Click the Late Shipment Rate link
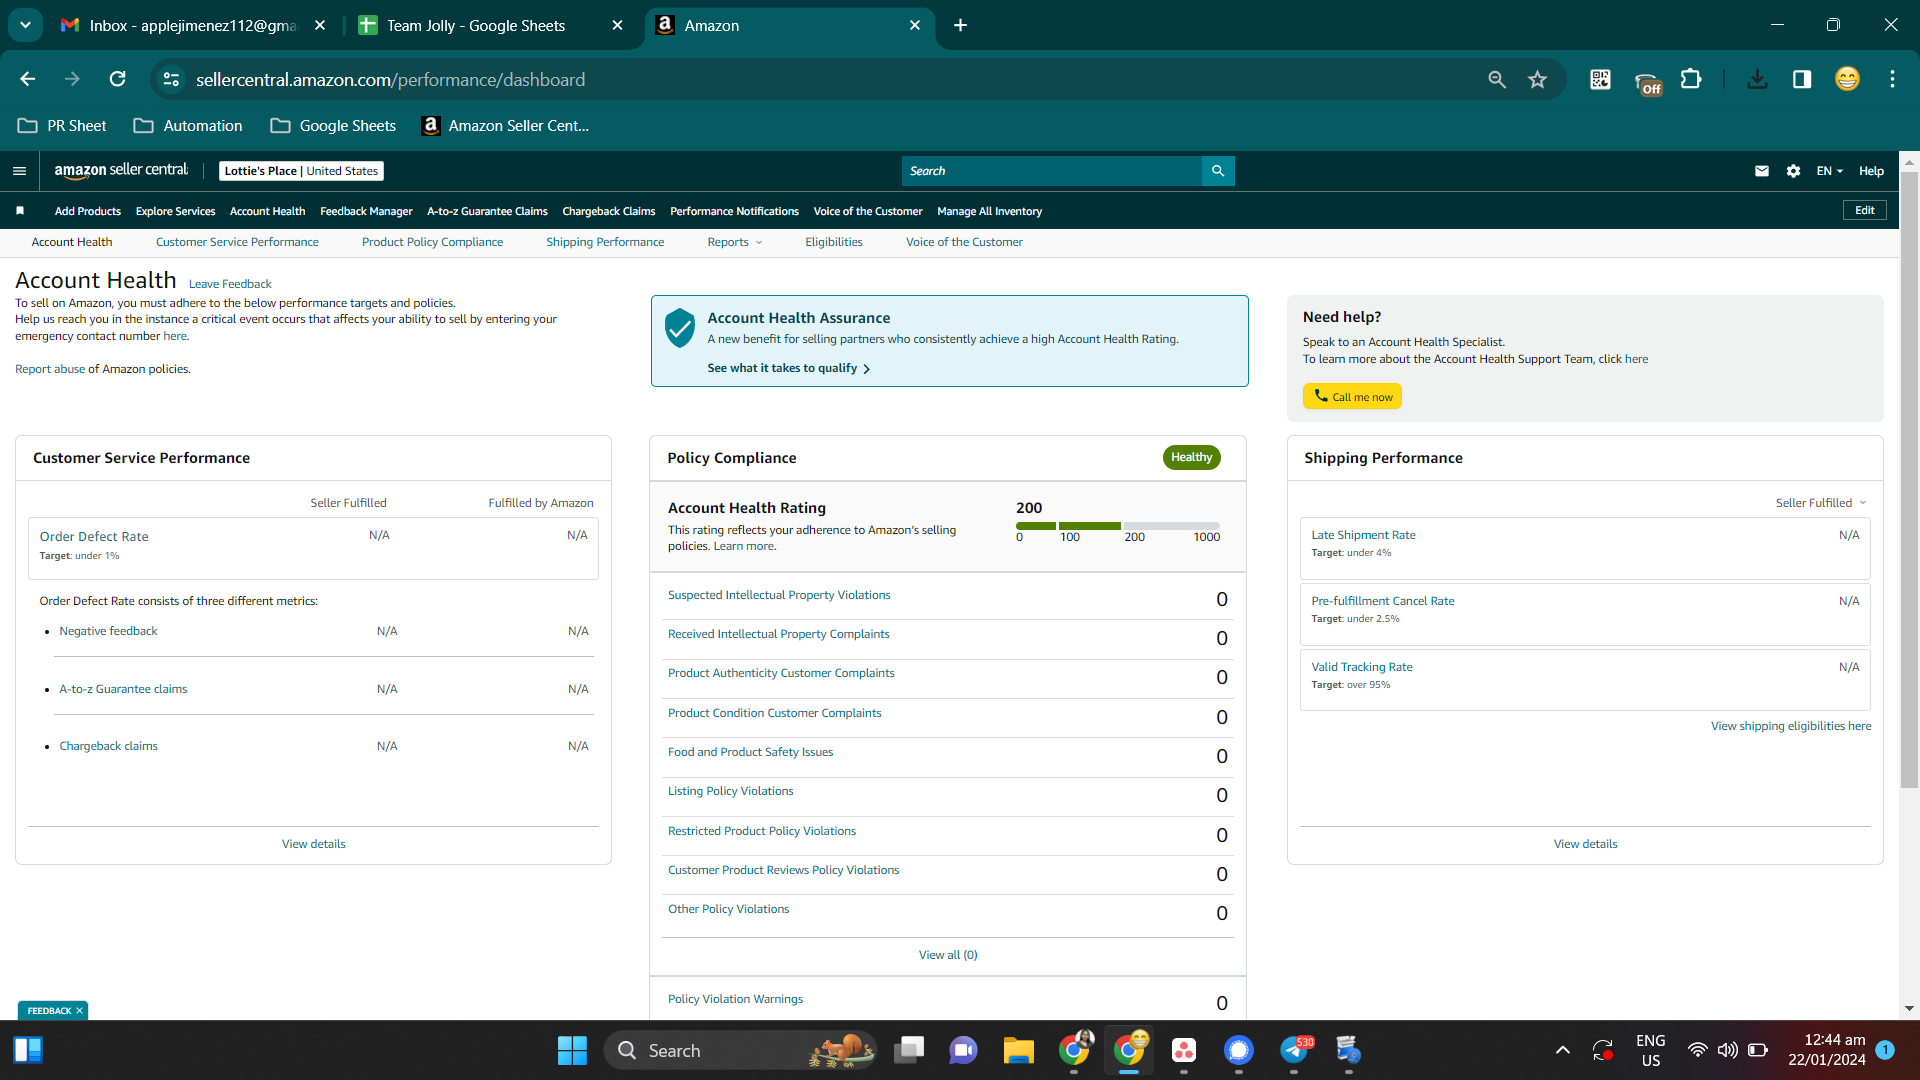 [x=1363, y=535]
